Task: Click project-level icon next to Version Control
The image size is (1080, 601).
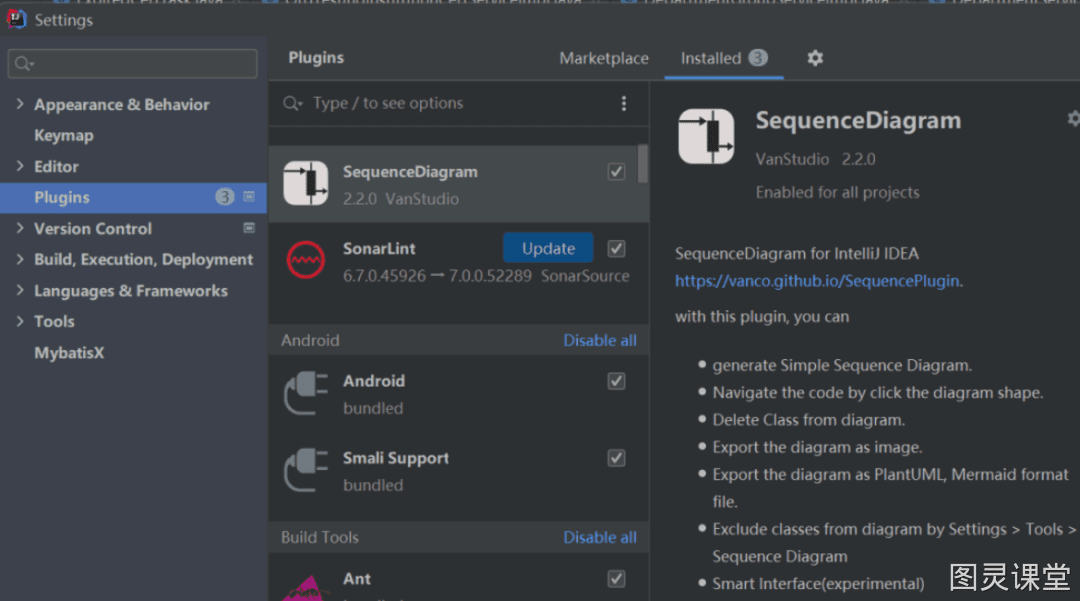Action: 249,228
